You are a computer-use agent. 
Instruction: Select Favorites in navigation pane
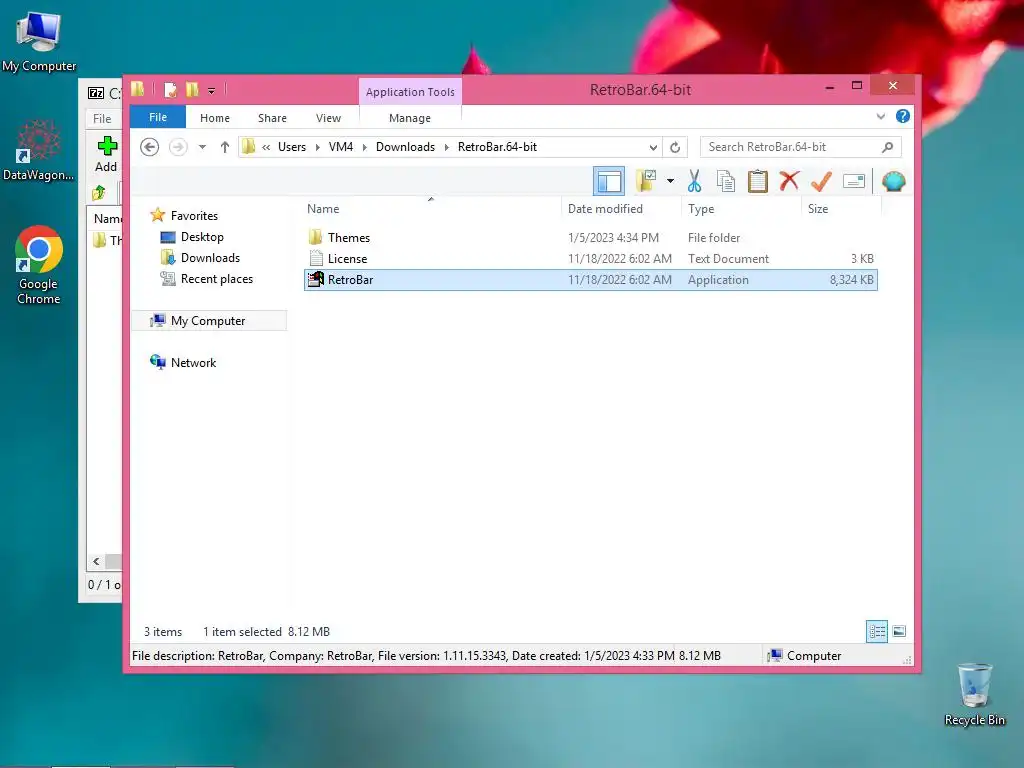pyautogui.click(x=194, y=216)
